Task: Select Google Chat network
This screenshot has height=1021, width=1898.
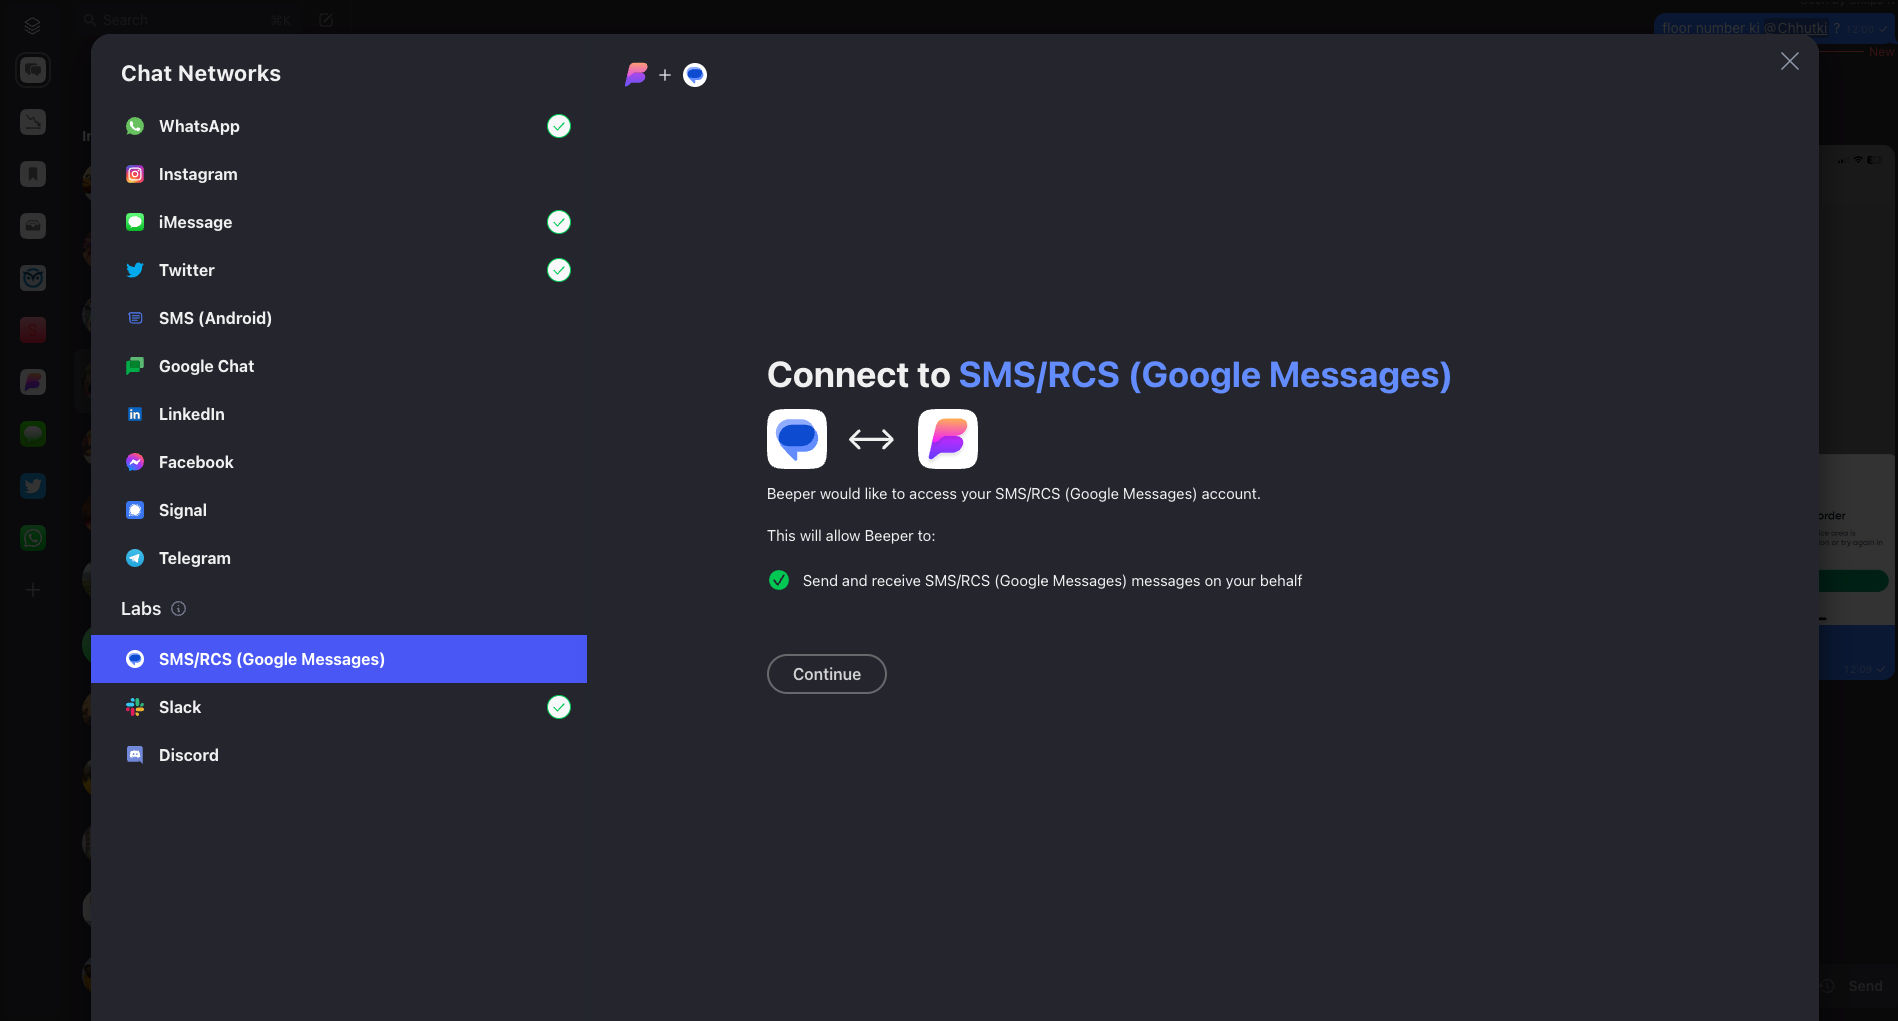Action: (x=339, y=366)
